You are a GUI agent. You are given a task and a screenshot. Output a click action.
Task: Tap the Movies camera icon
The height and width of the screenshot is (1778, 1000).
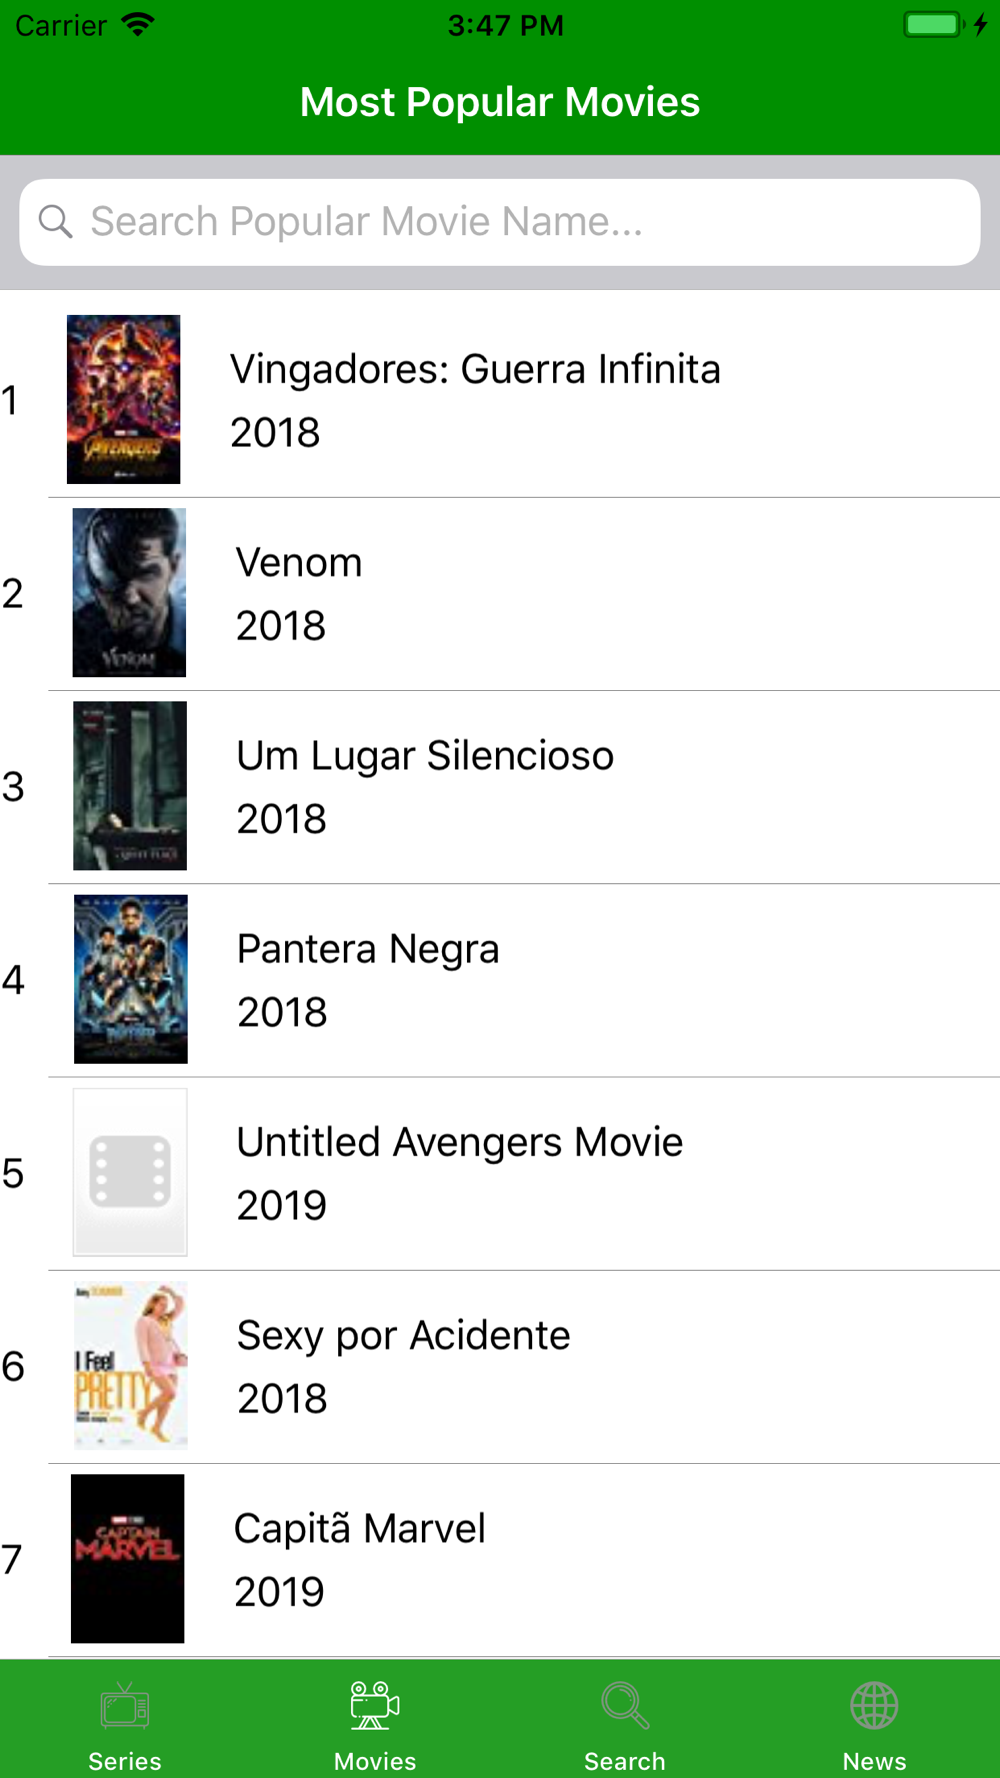[375, 1706]
